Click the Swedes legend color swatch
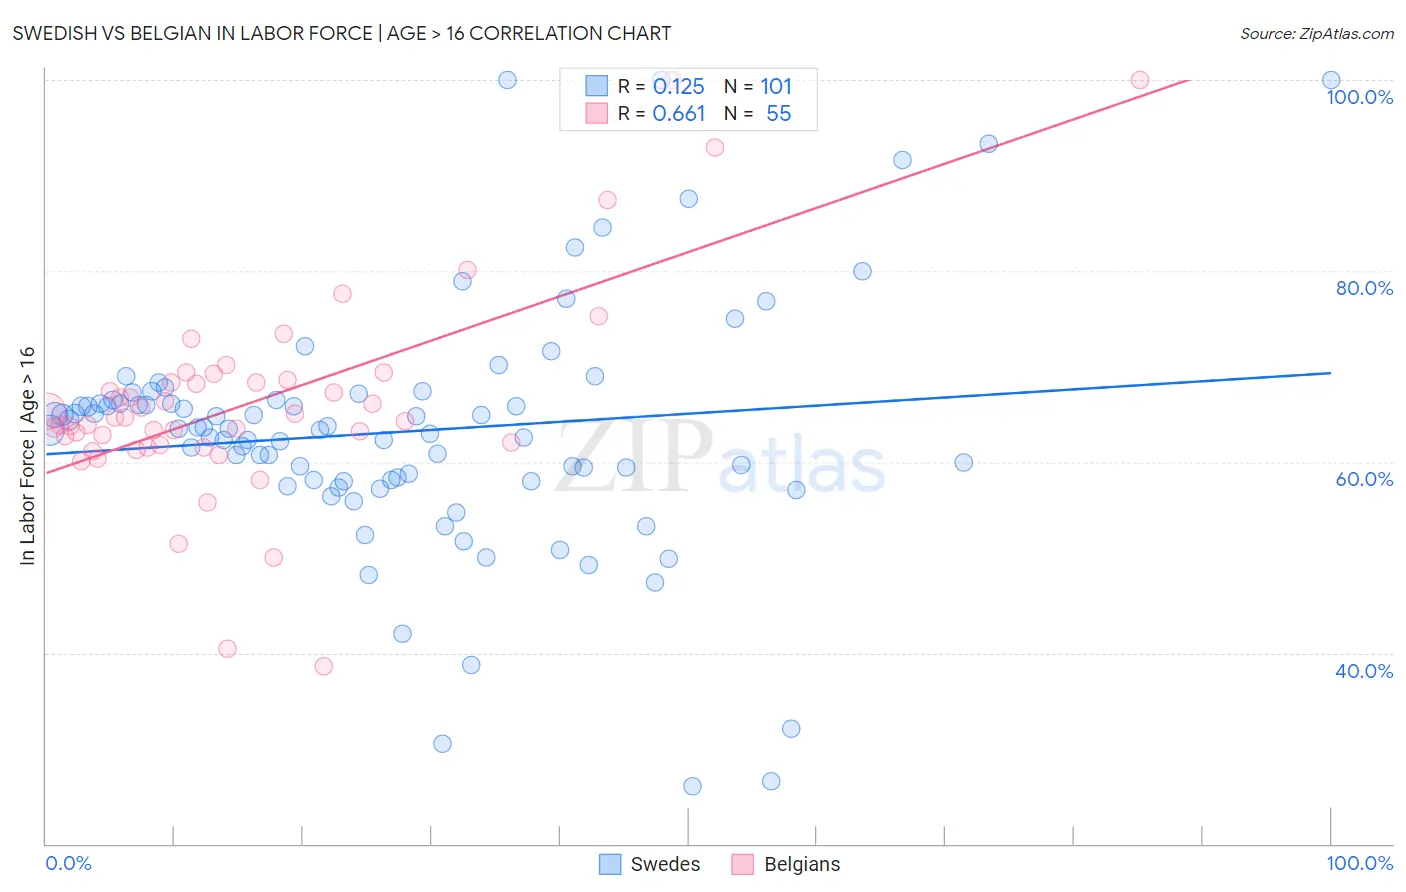This screenshot has width=1406, height=892. point(610,865)
